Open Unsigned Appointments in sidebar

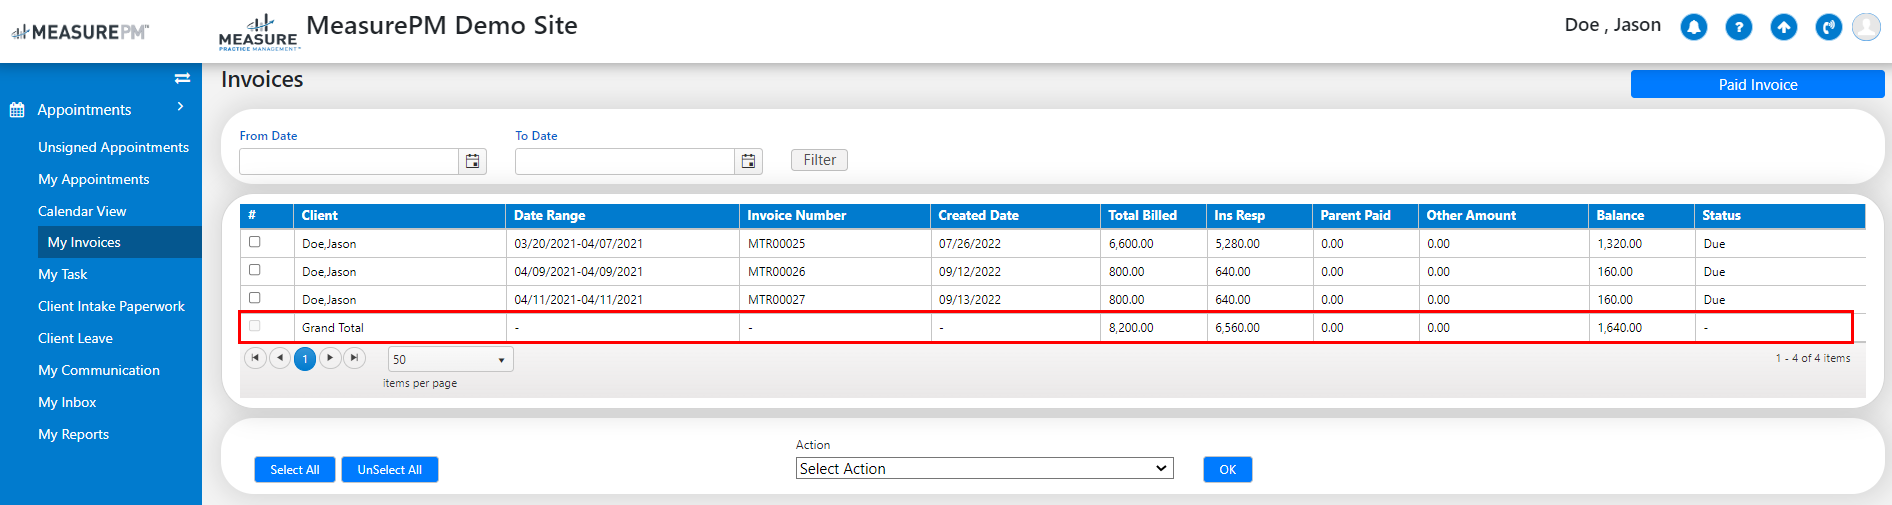113,147
